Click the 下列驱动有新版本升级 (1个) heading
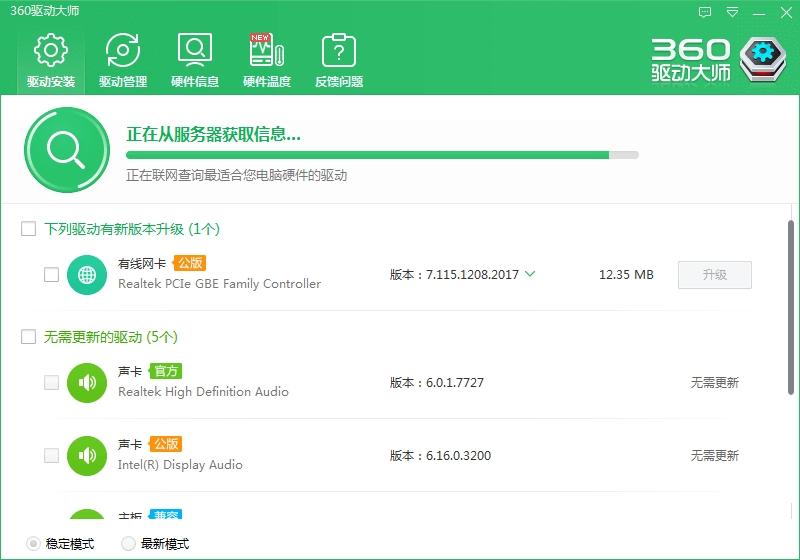Image resolution: width=800 pixels, height=560 pixels. (132, 229)
